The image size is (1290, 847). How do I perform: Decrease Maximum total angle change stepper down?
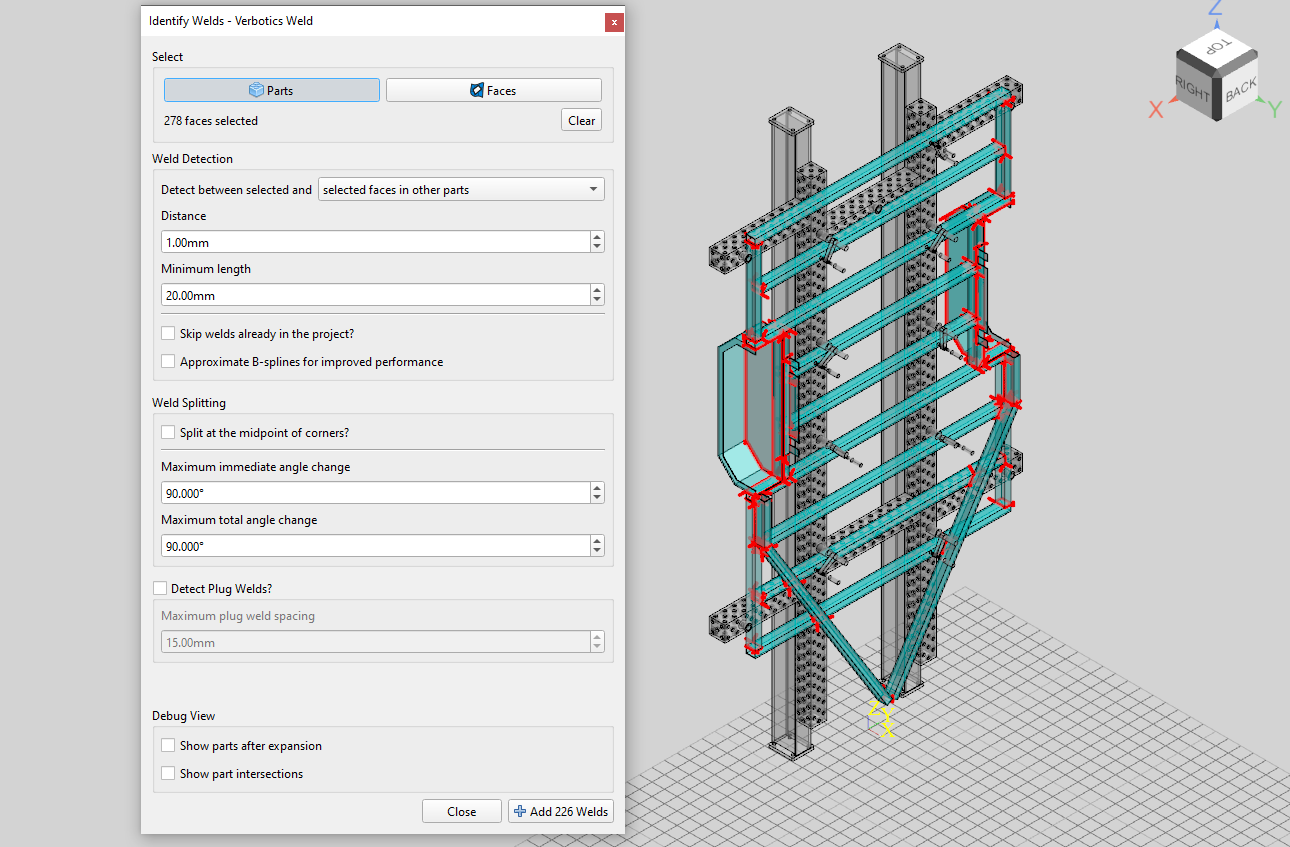pos(597,551)
